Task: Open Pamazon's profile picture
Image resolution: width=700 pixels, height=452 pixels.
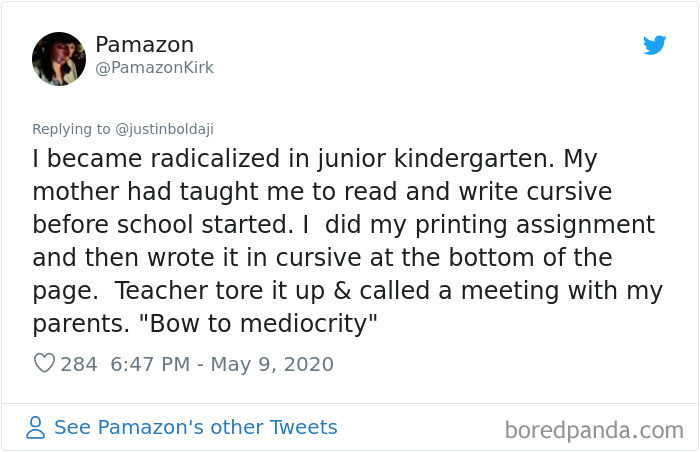Action: click(x=59, y=58)
